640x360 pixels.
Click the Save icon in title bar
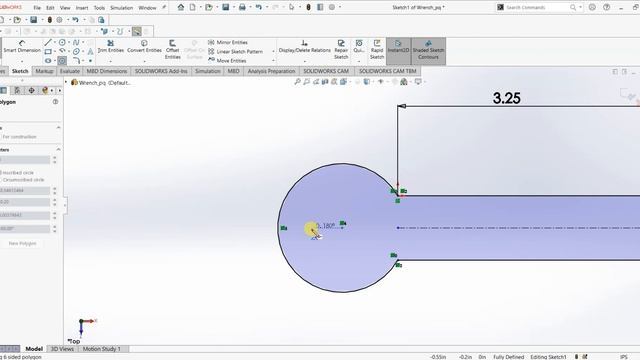pyautogui.click(x=225, y=7)
